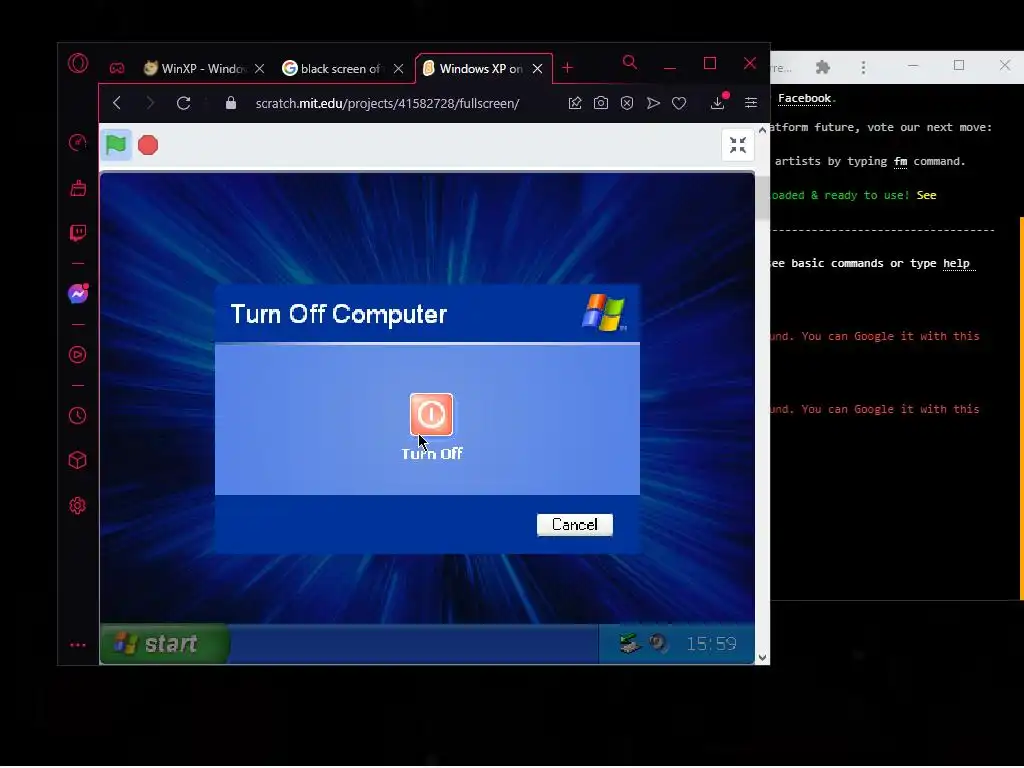Click the share/edit icon in the address bar

[x=575, y=103]
